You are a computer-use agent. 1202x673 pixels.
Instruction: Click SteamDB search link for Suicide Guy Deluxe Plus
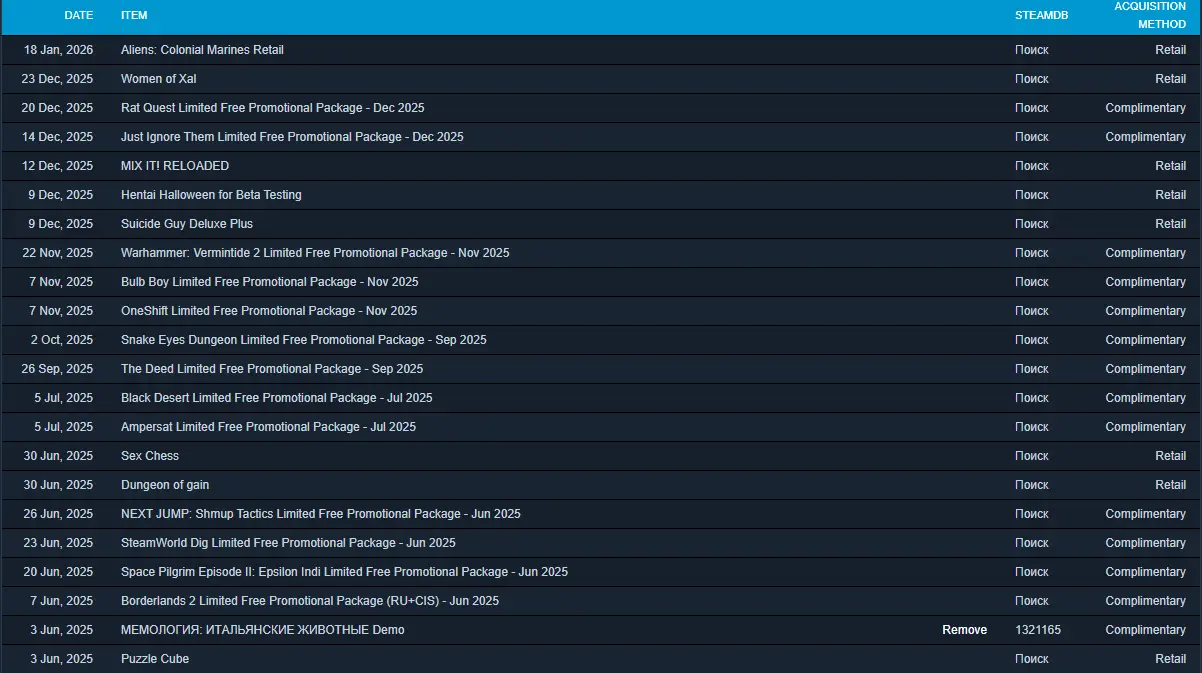click(x=1031, y=224)
